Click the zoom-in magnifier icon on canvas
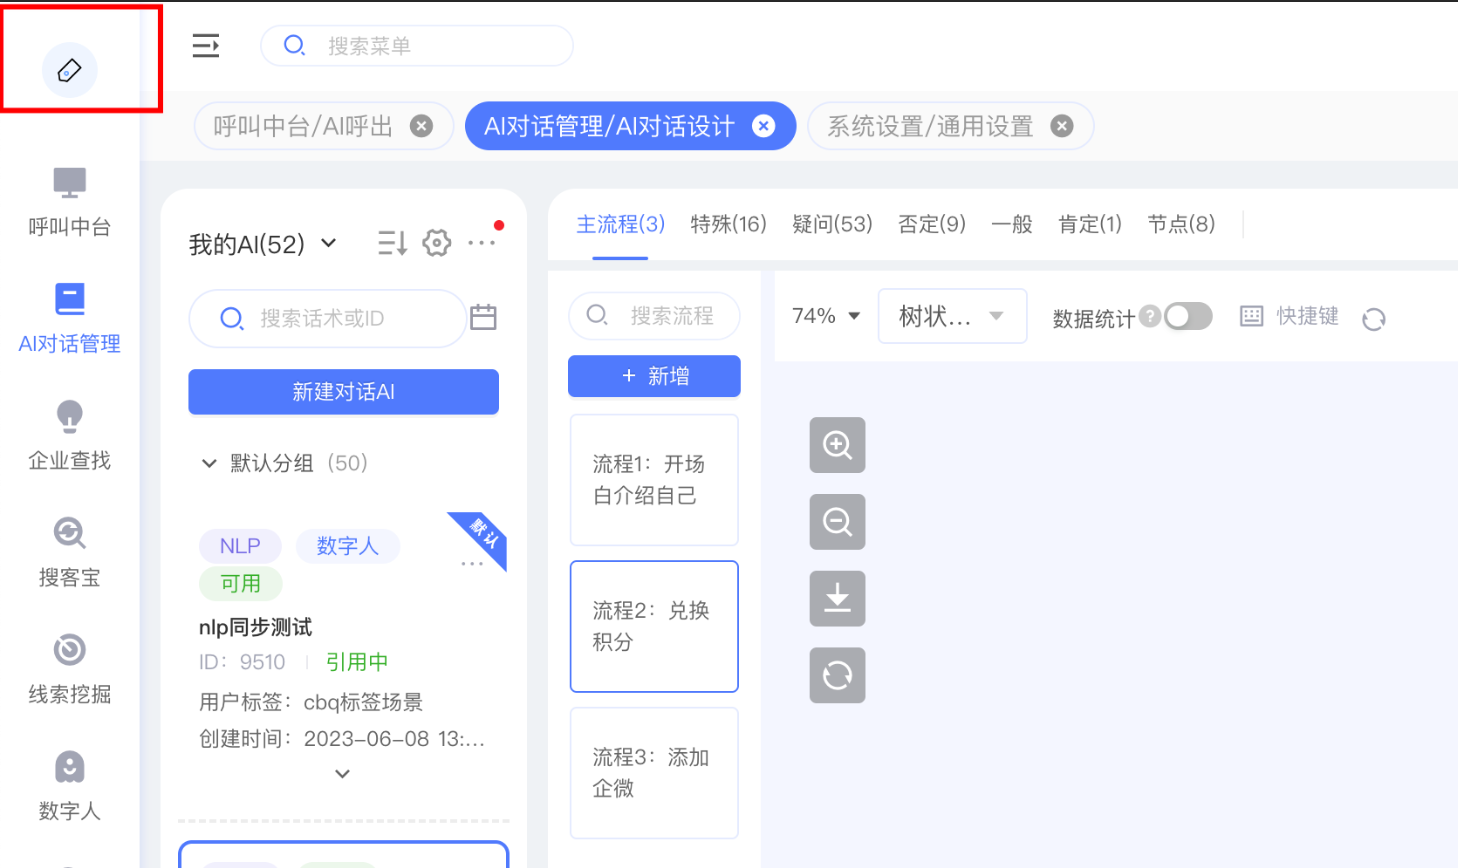1458x868 pixels. pos(837,445)
